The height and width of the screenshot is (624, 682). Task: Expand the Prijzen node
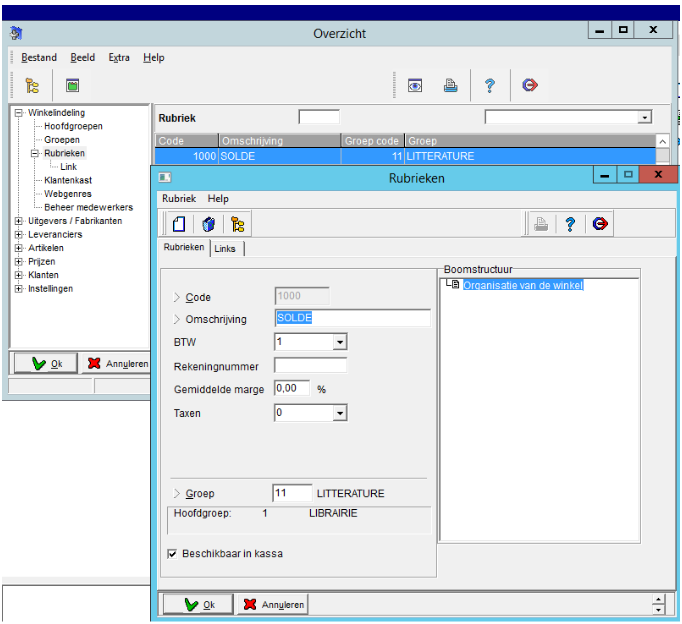coord(19,262)
